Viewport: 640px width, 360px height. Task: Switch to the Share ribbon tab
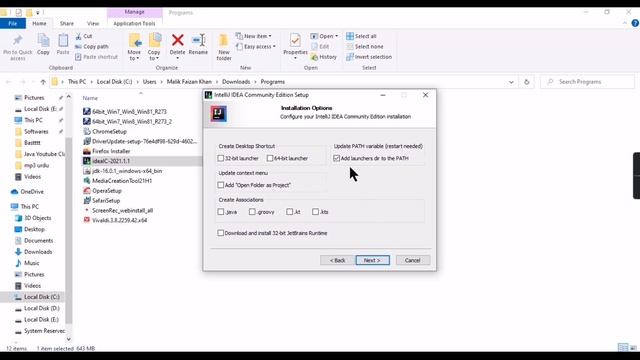coord(67,24)
